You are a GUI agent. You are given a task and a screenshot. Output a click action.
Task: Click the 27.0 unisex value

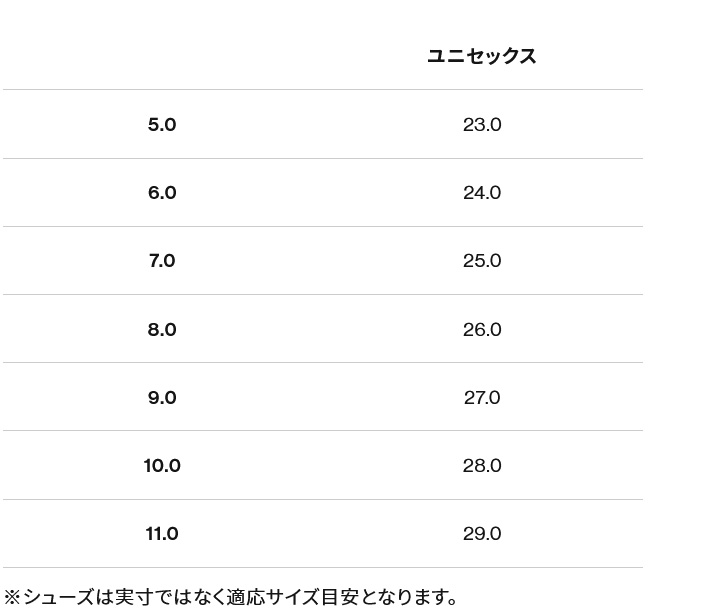[482, 398]
